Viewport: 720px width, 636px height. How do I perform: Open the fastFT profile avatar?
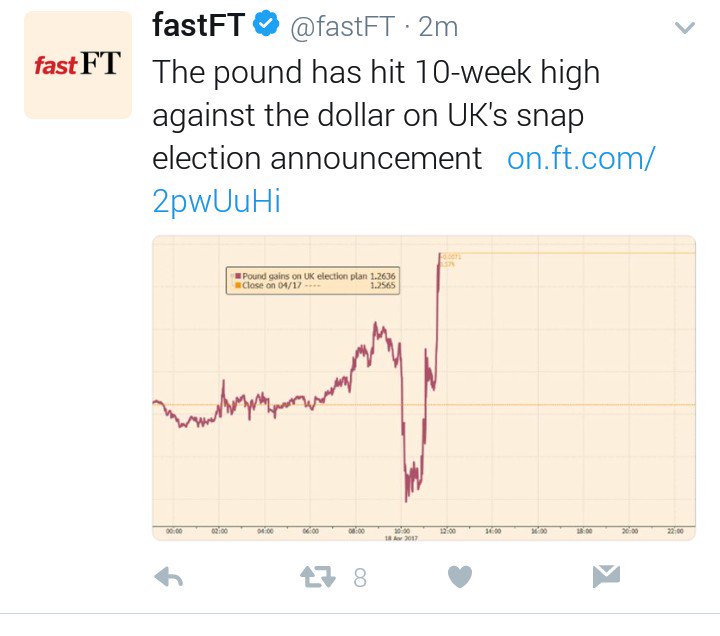[78, 65]
